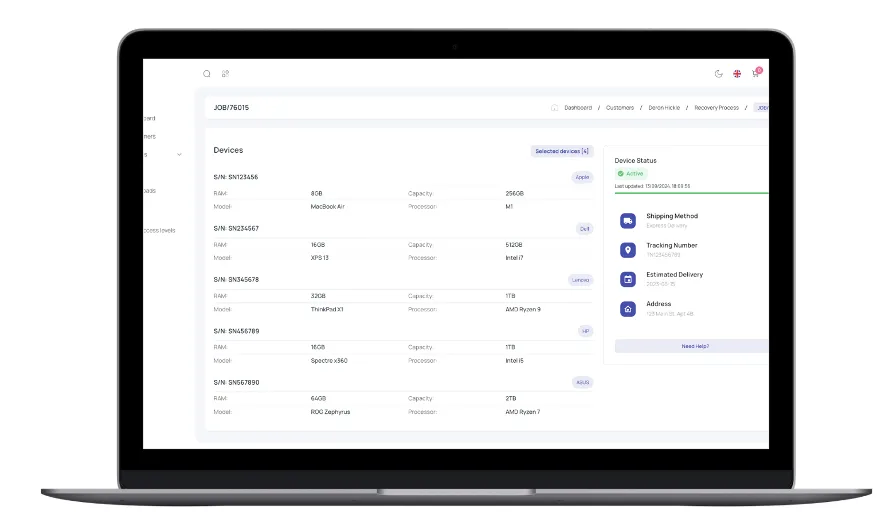Open the UK flag language selector
The height and width of the screenshot is (522, 894).
(737, 73)
